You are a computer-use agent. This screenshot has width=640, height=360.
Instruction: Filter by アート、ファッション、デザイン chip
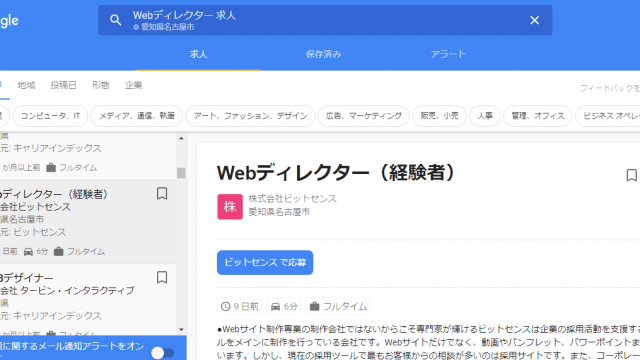pyautogui.click(x=250, y=116)
